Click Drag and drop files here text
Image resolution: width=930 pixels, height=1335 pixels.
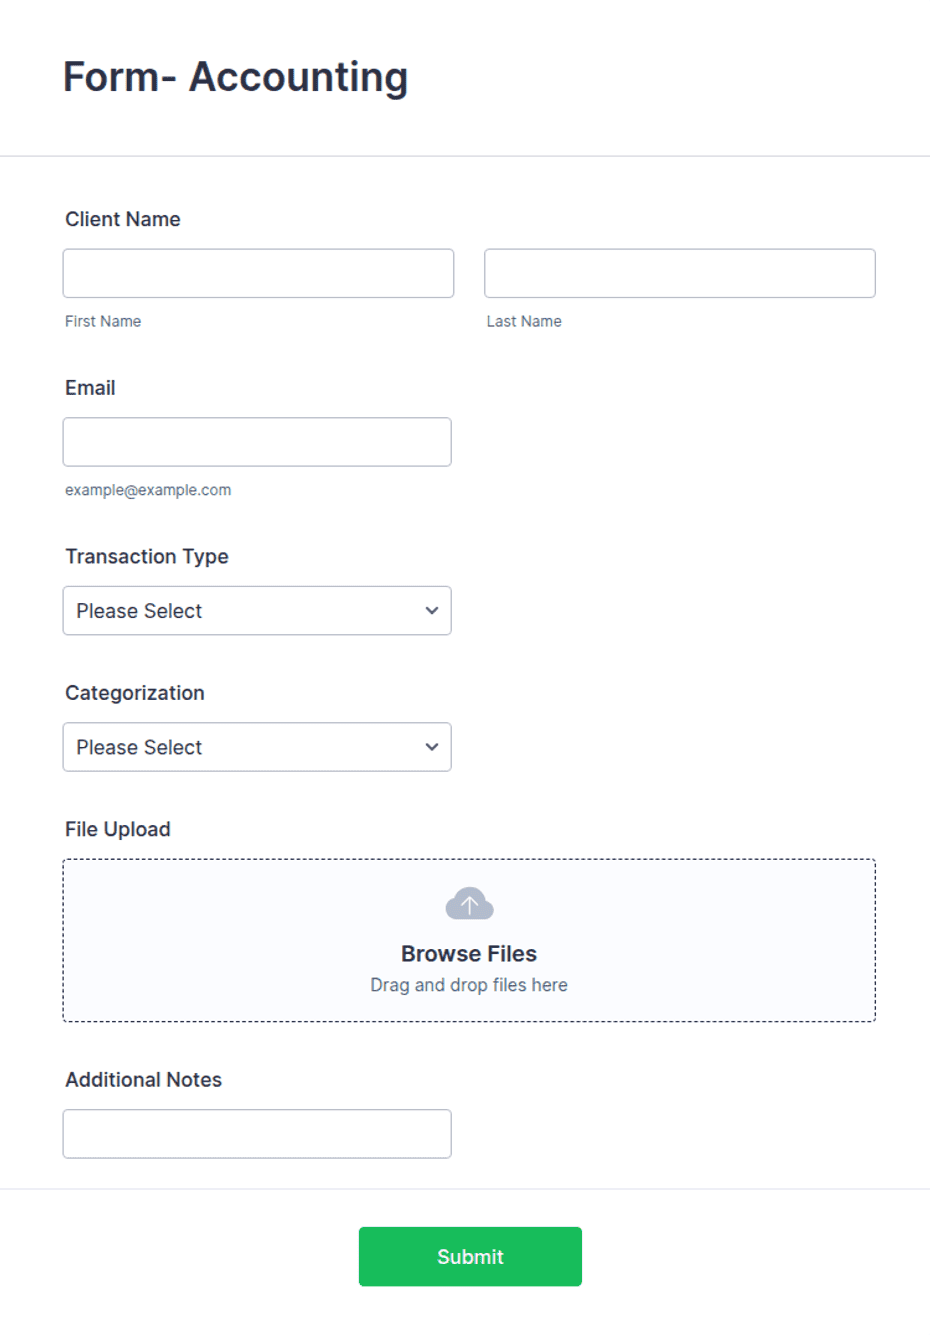click(x=469, y=985)
